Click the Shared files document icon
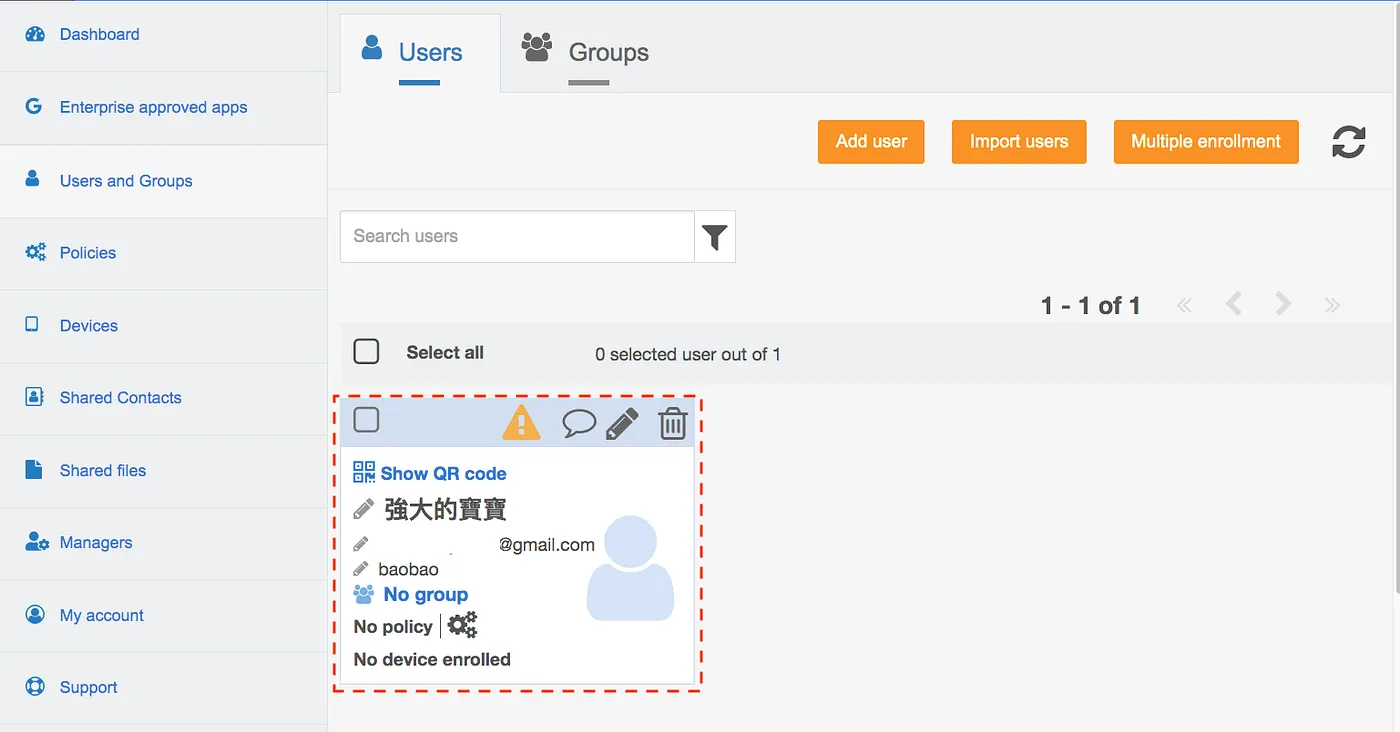Viewport: 1400px width, 732px height. (34, 469)
